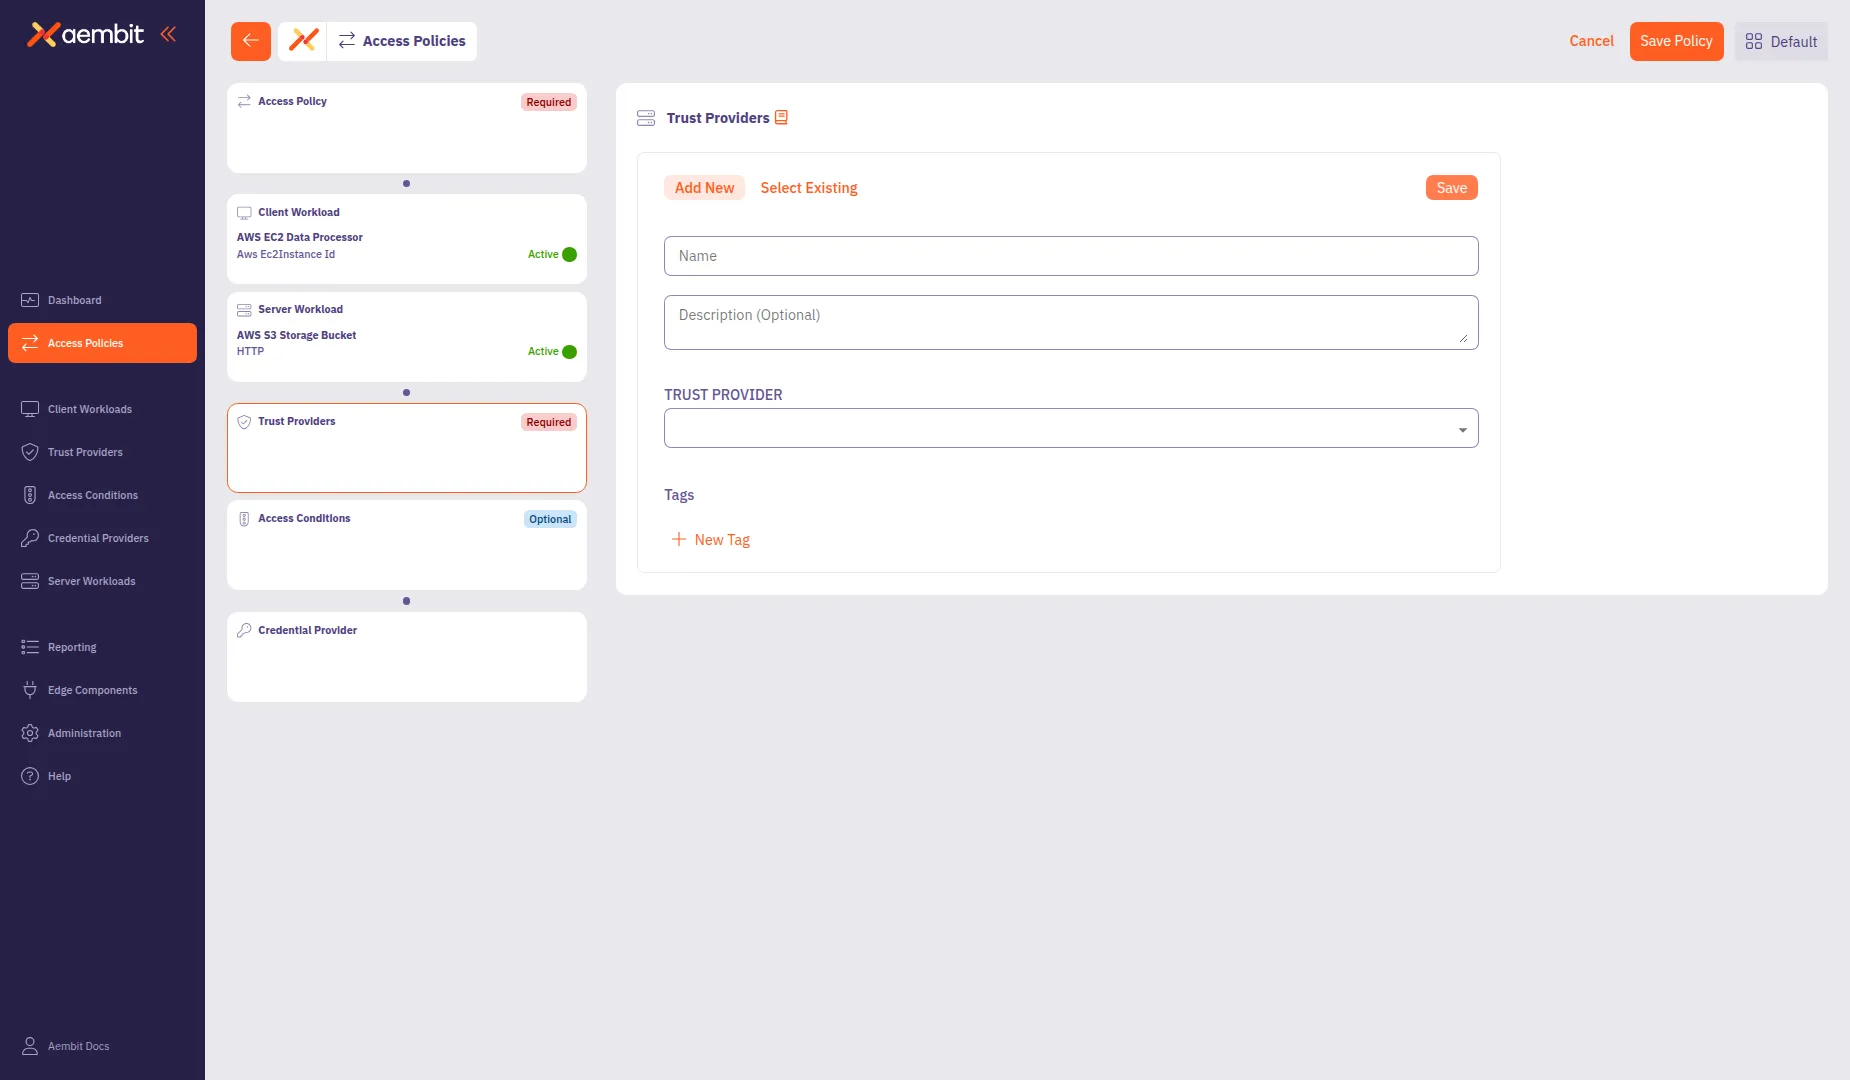
Task: Toggle Active status on AWS EC2 Data Processor
Action: 567,254
